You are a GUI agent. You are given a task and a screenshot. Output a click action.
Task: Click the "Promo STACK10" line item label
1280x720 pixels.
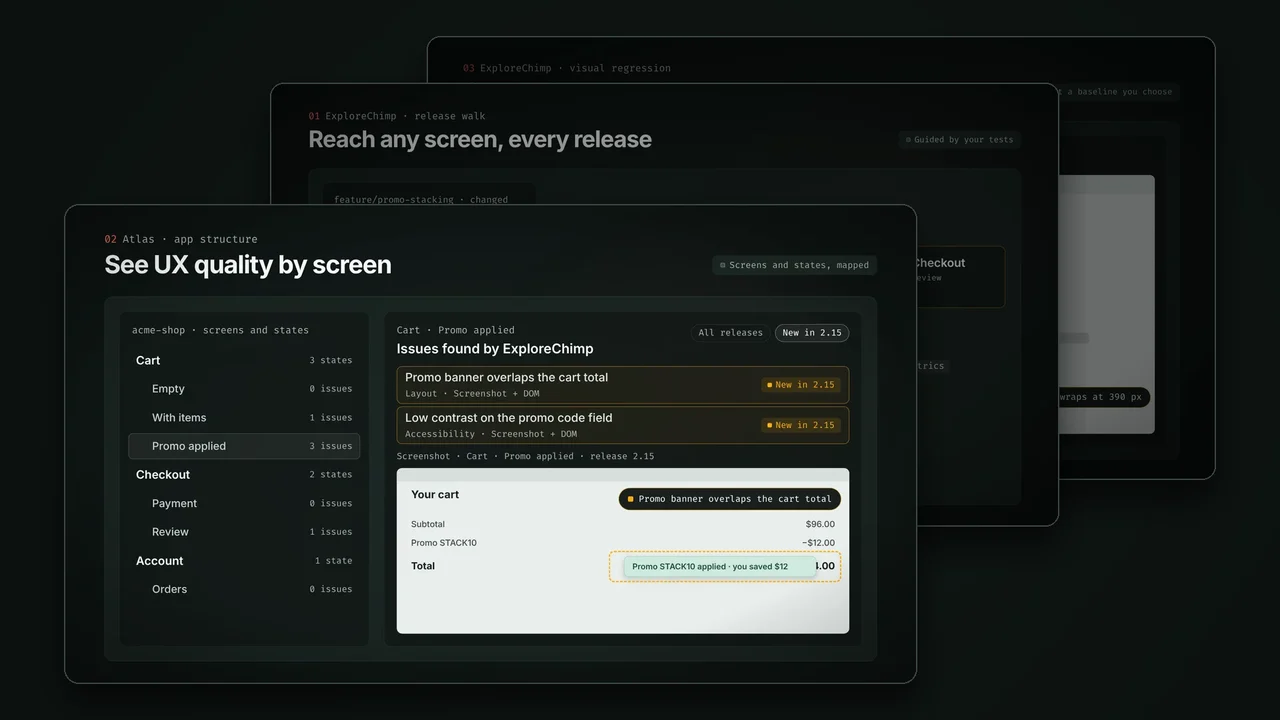[x=444, y=543]
